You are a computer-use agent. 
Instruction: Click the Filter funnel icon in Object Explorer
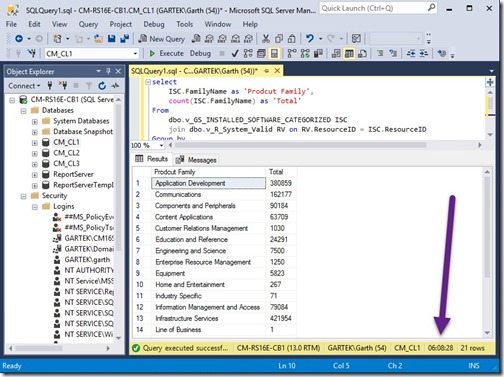[x=89, y=86]
